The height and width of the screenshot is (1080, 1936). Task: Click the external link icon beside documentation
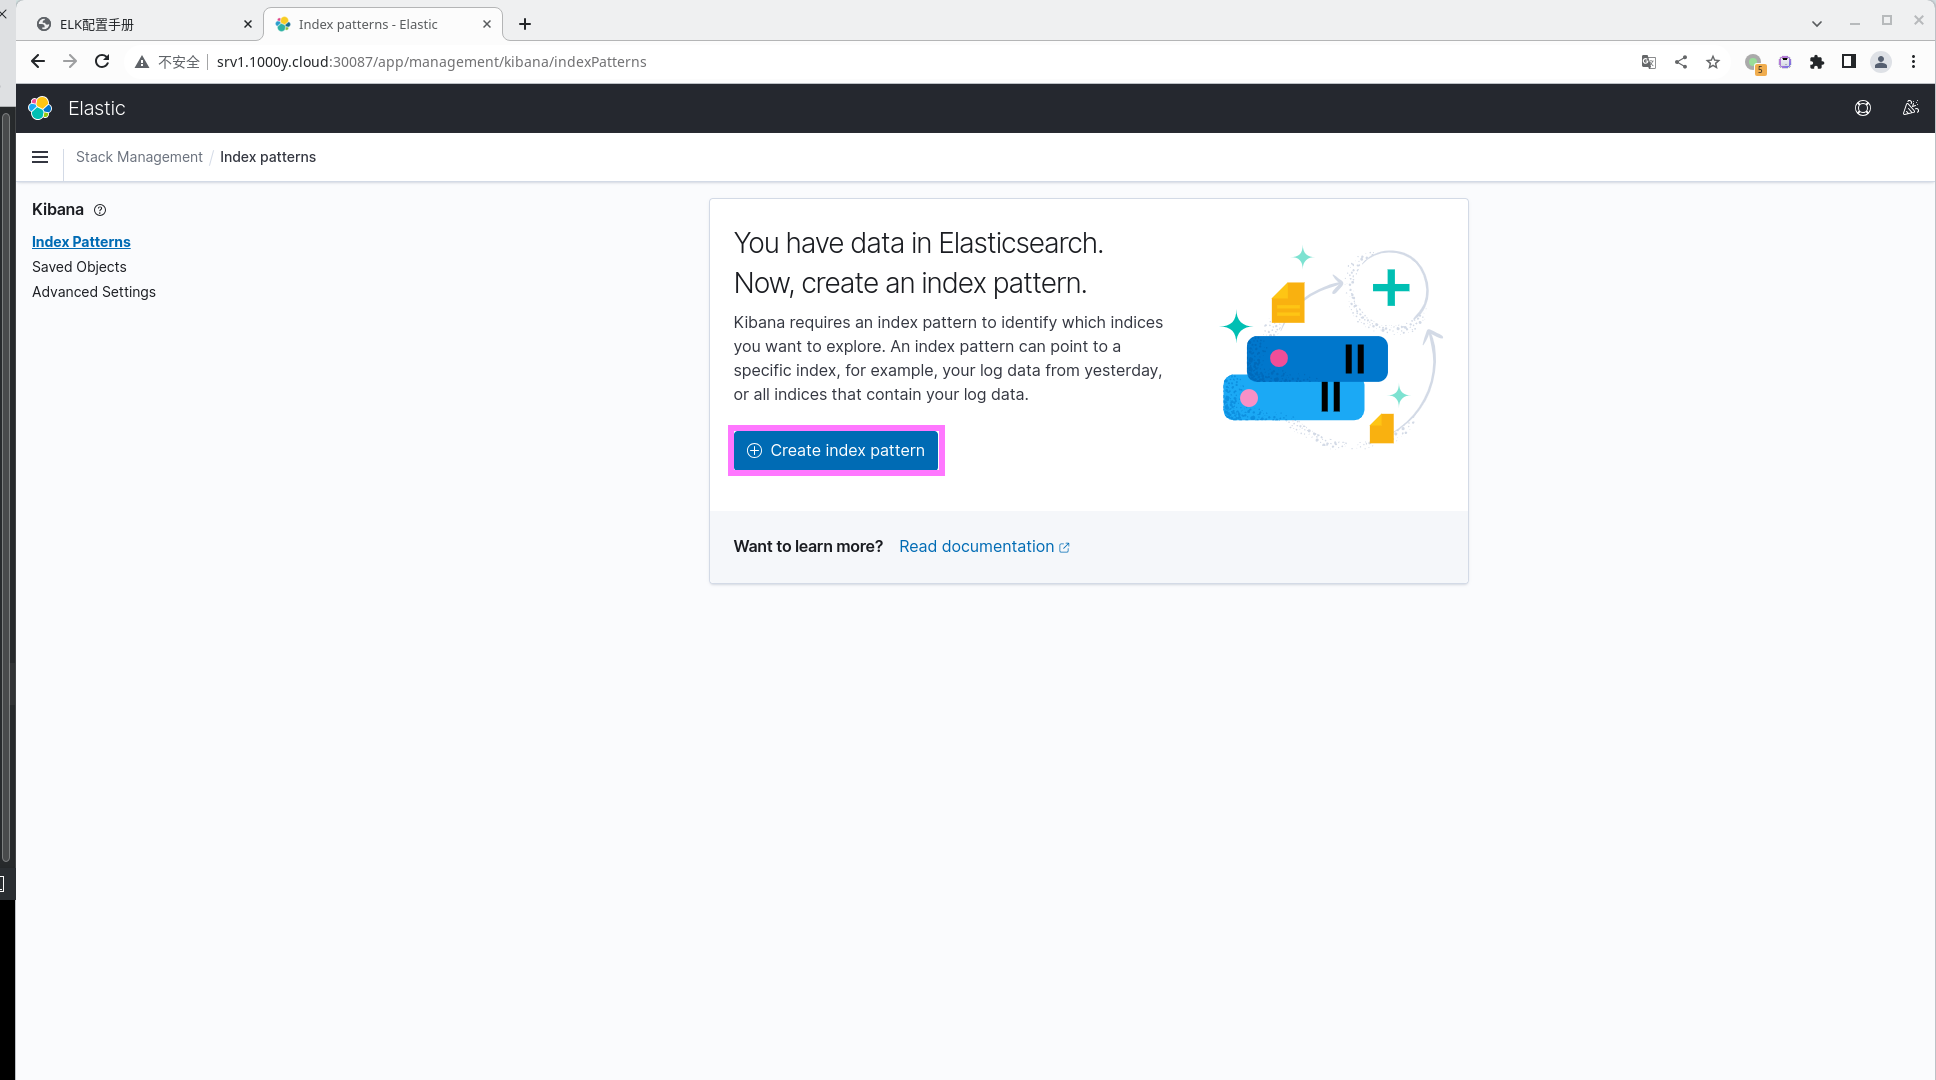click(x=1064, y=548)
